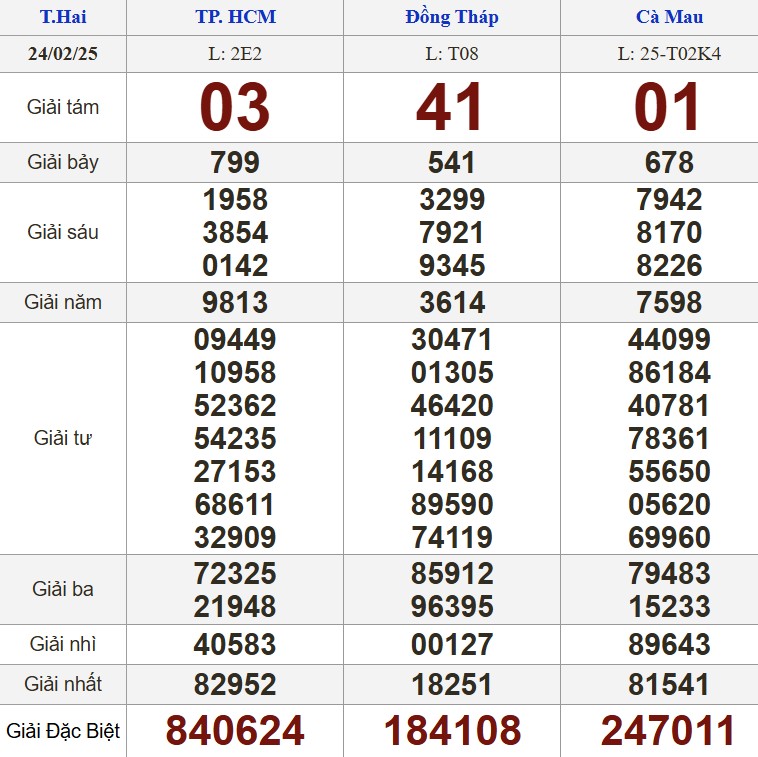Select the lot code L: 25-T02K4
Screen dimensions: 758x757
coord(669,54)
